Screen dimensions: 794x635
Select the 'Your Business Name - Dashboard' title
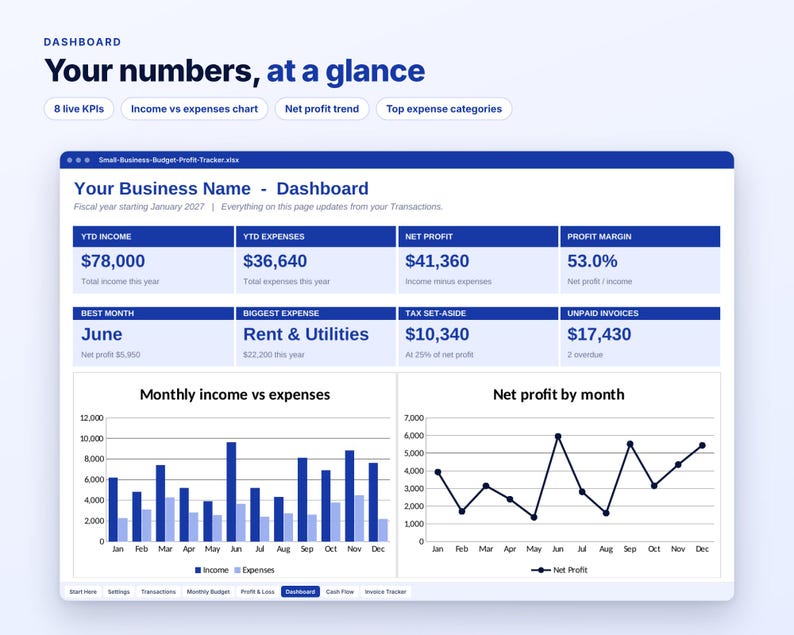(x=221, y=188)
